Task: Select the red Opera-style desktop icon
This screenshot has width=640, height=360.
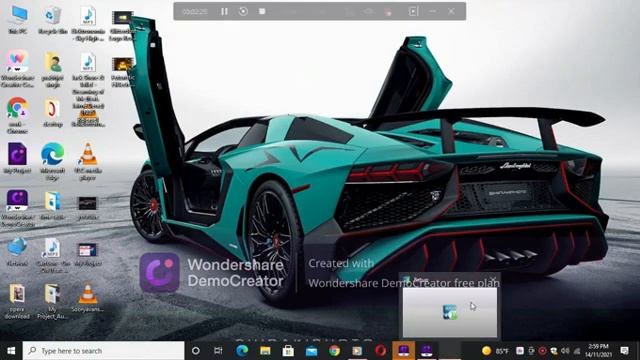Action: click(x=53, y=113)
